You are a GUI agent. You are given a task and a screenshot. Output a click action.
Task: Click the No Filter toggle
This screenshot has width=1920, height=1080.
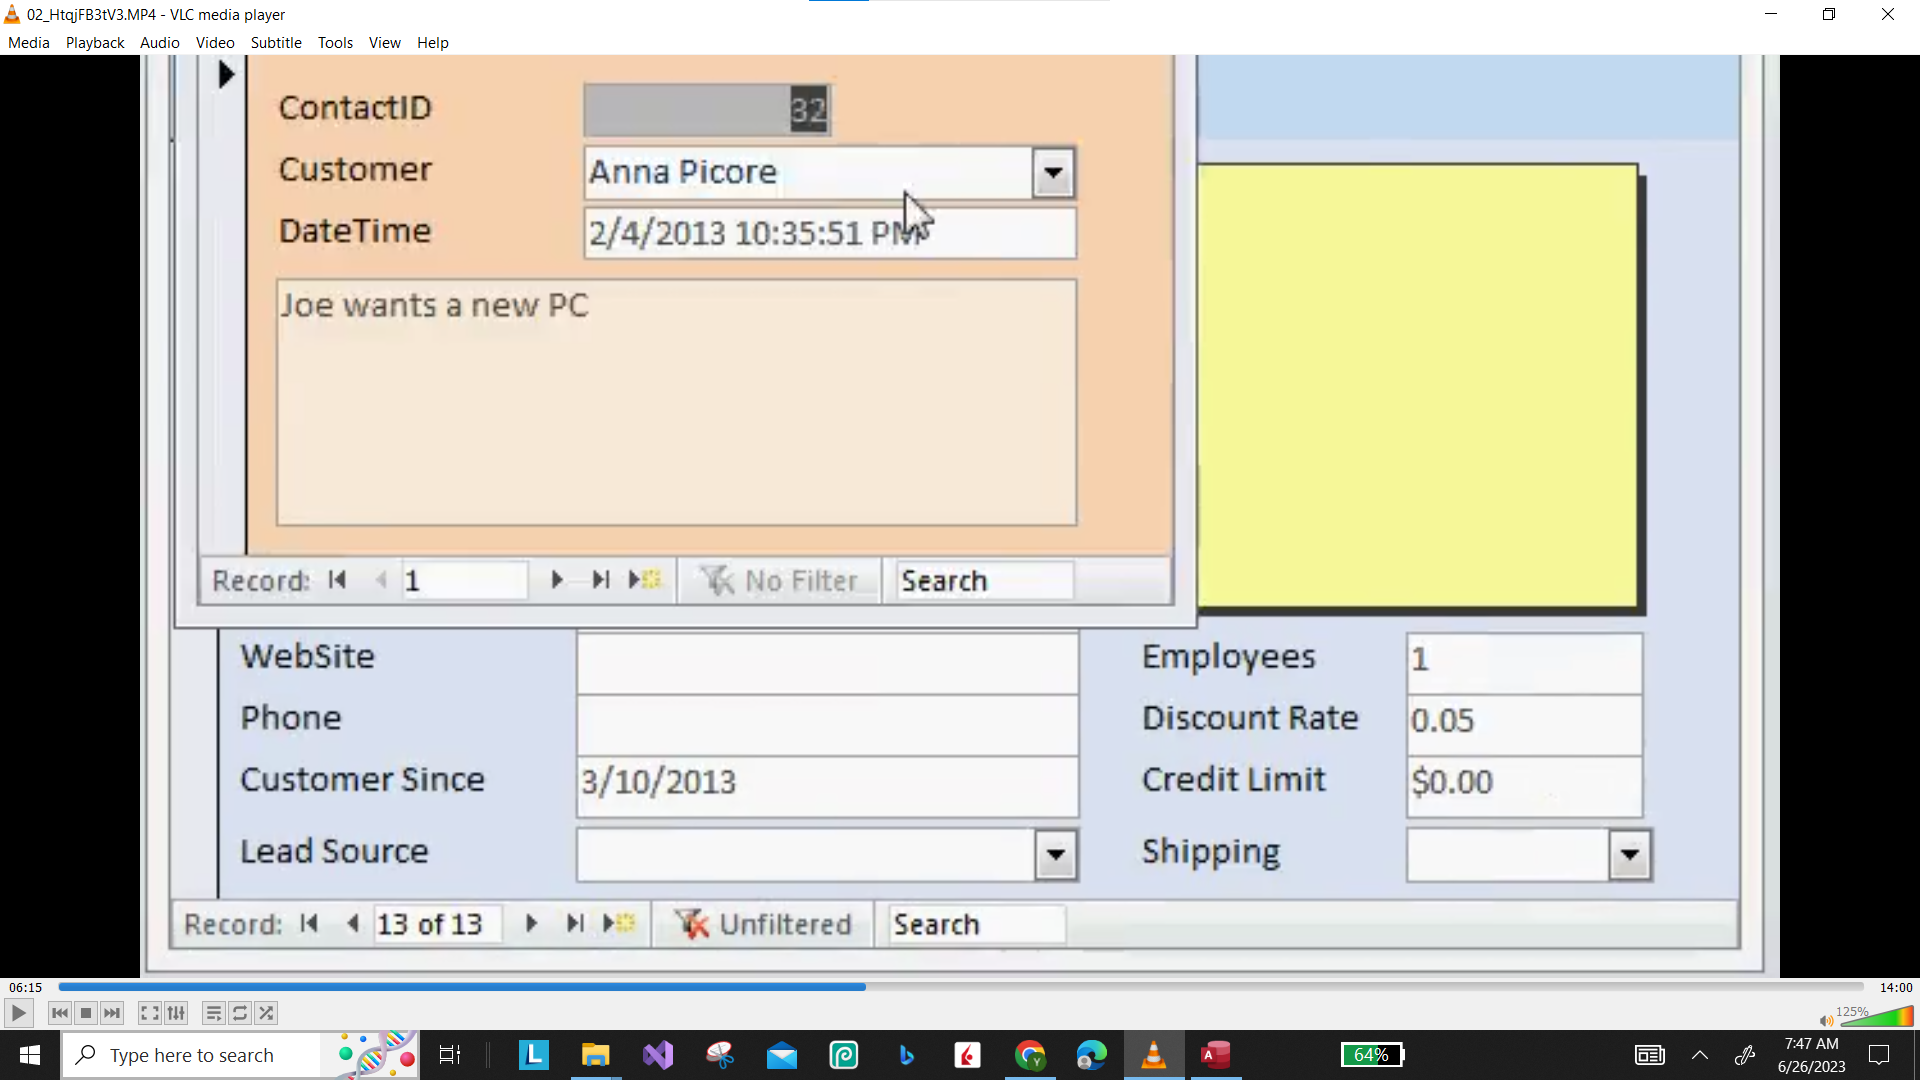780,580
